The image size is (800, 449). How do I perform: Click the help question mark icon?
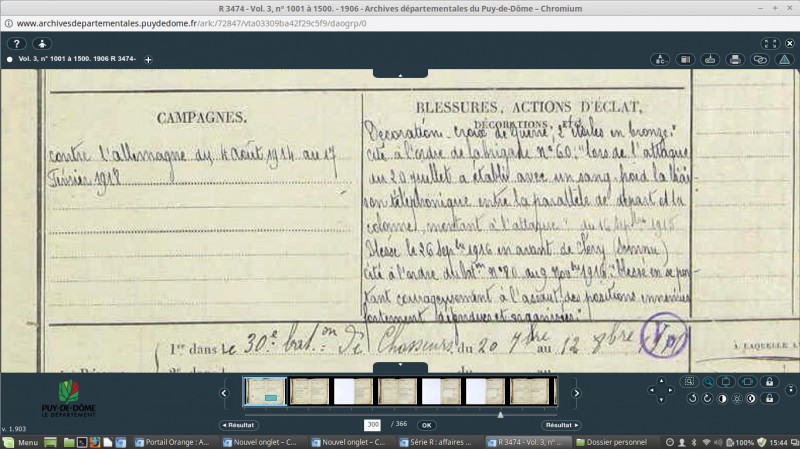click(x=17, y=44)
